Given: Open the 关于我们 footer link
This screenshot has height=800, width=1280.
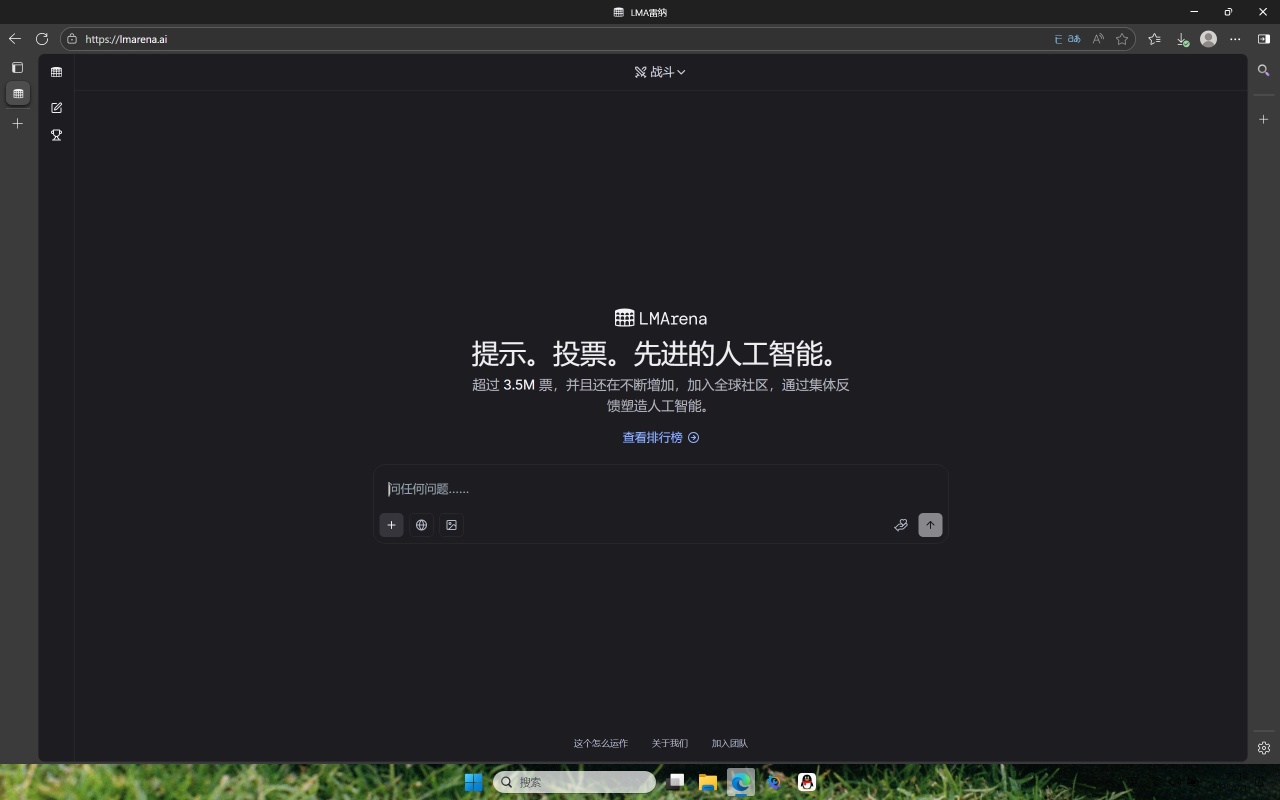Looking at the screenshot, I should (670, 743).
